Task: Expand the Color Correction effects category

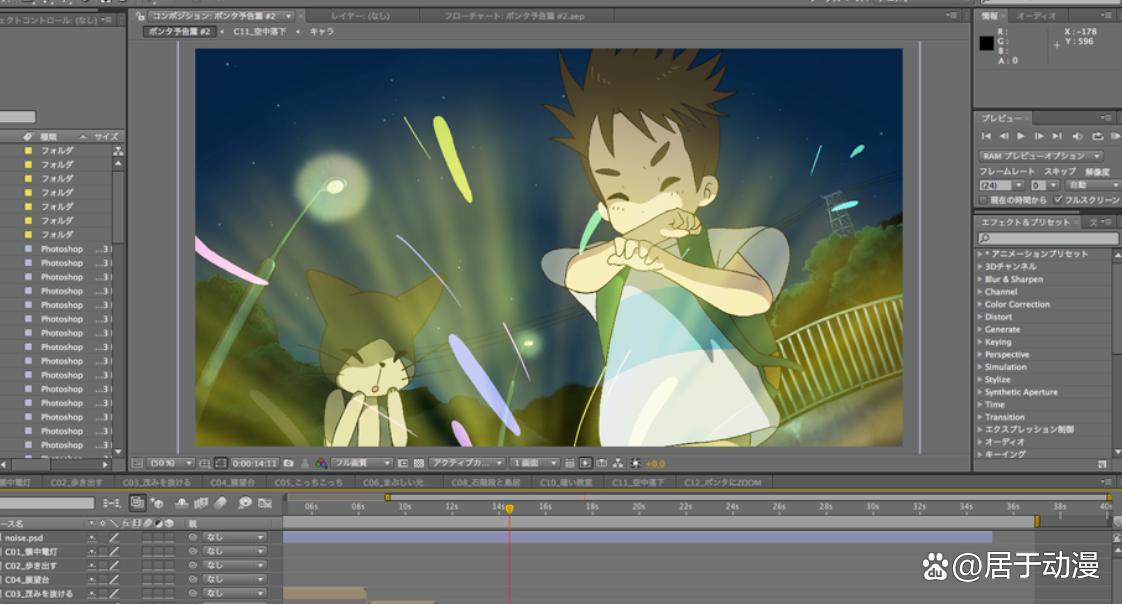Action: 1017,304
